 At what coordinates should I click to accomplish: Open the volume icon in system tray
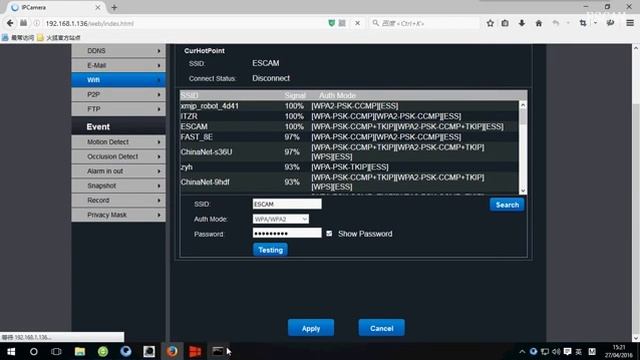point(556,351)
